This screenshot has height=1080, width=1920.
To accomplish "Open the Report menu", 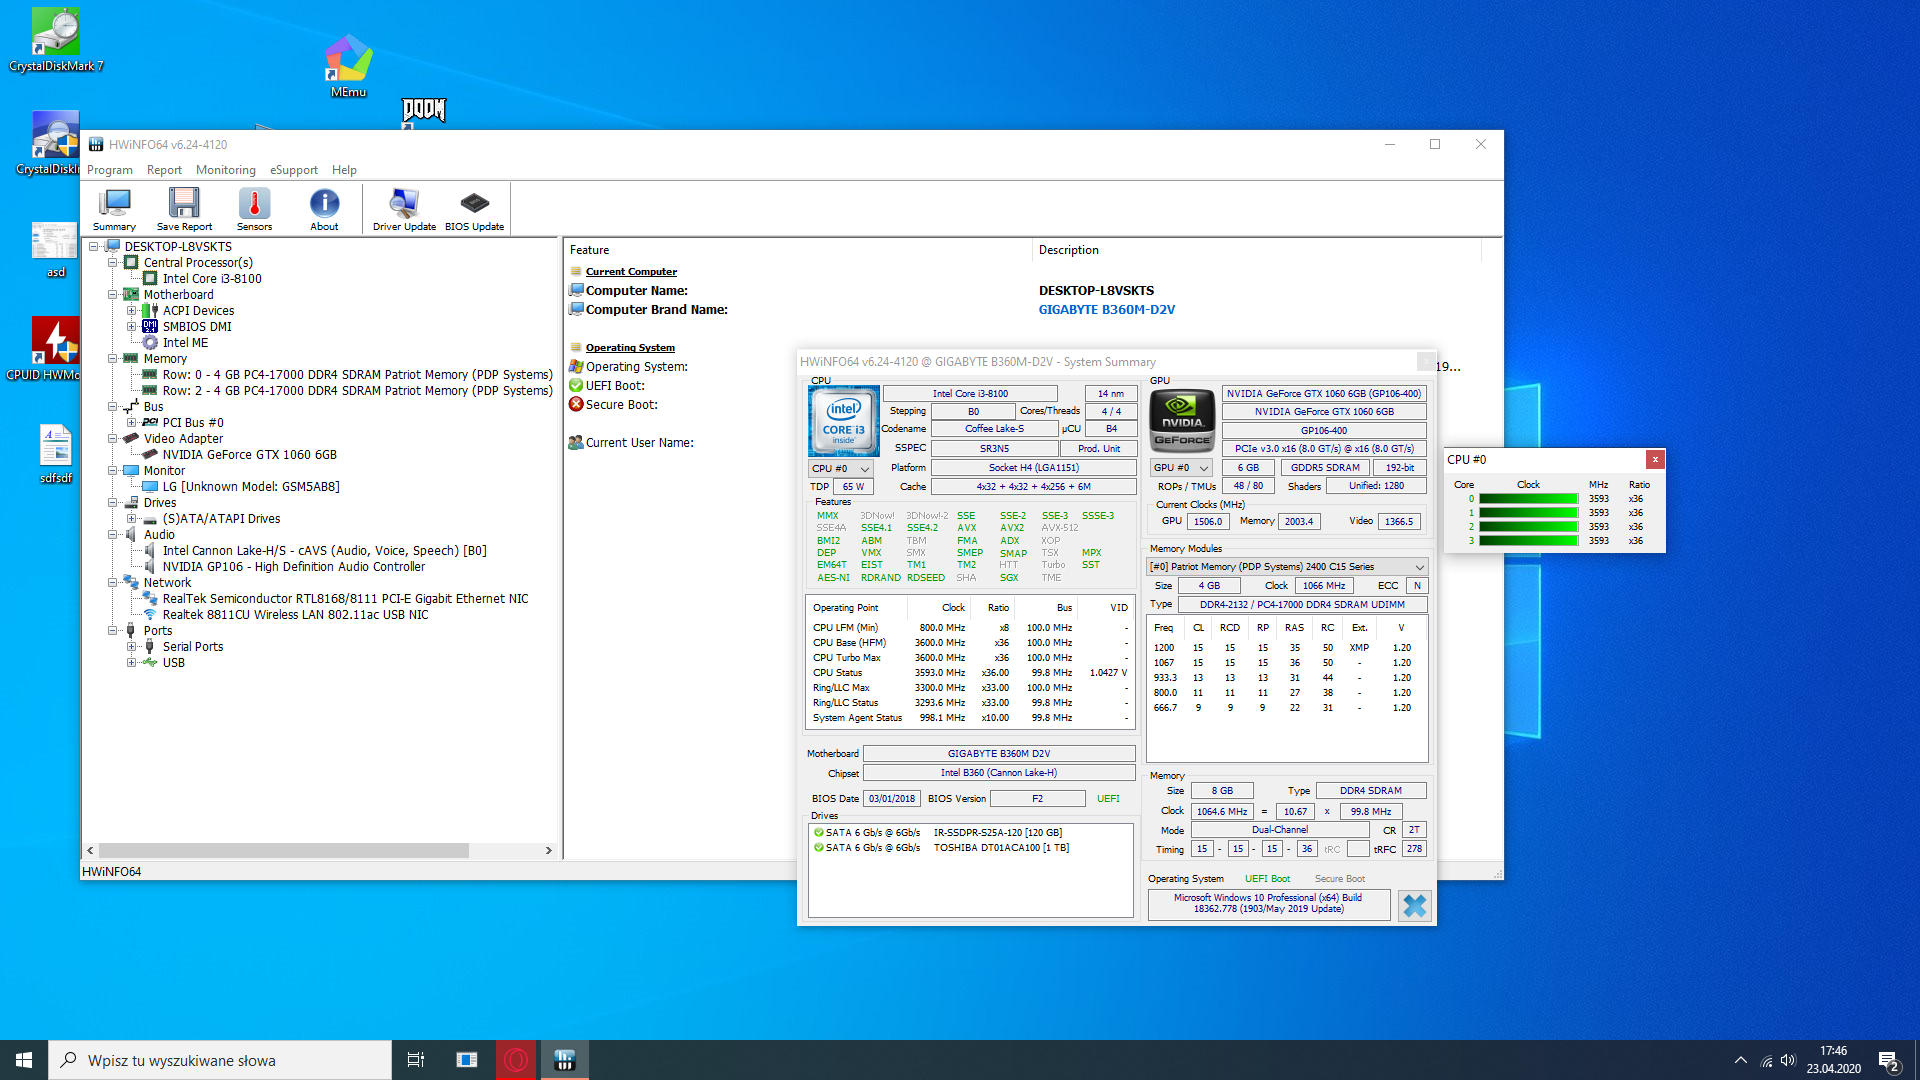I will click(164, 170).
